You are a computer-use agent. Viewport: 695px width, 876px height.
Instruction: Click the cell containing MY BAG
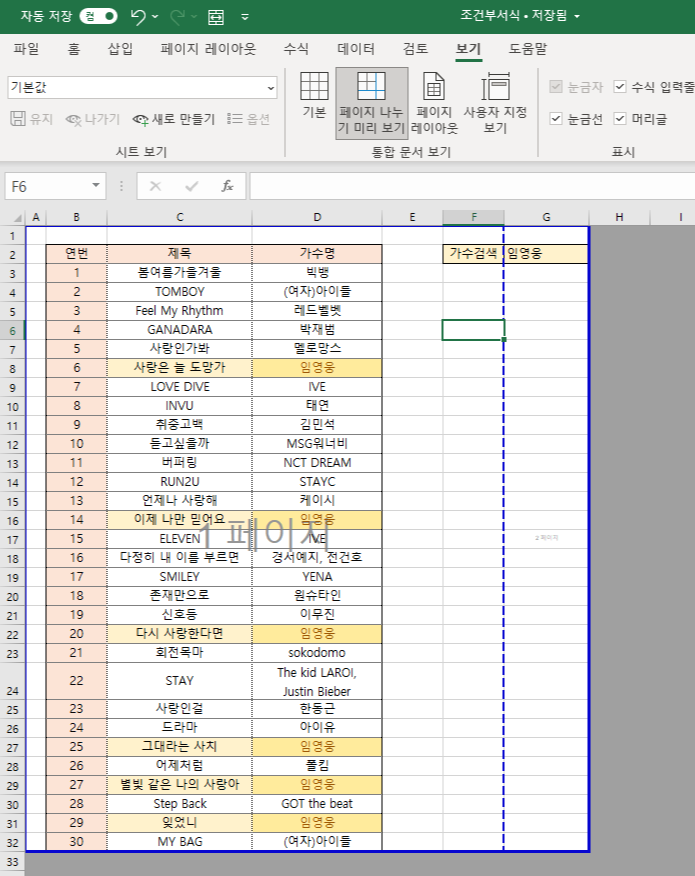(179, 841)
